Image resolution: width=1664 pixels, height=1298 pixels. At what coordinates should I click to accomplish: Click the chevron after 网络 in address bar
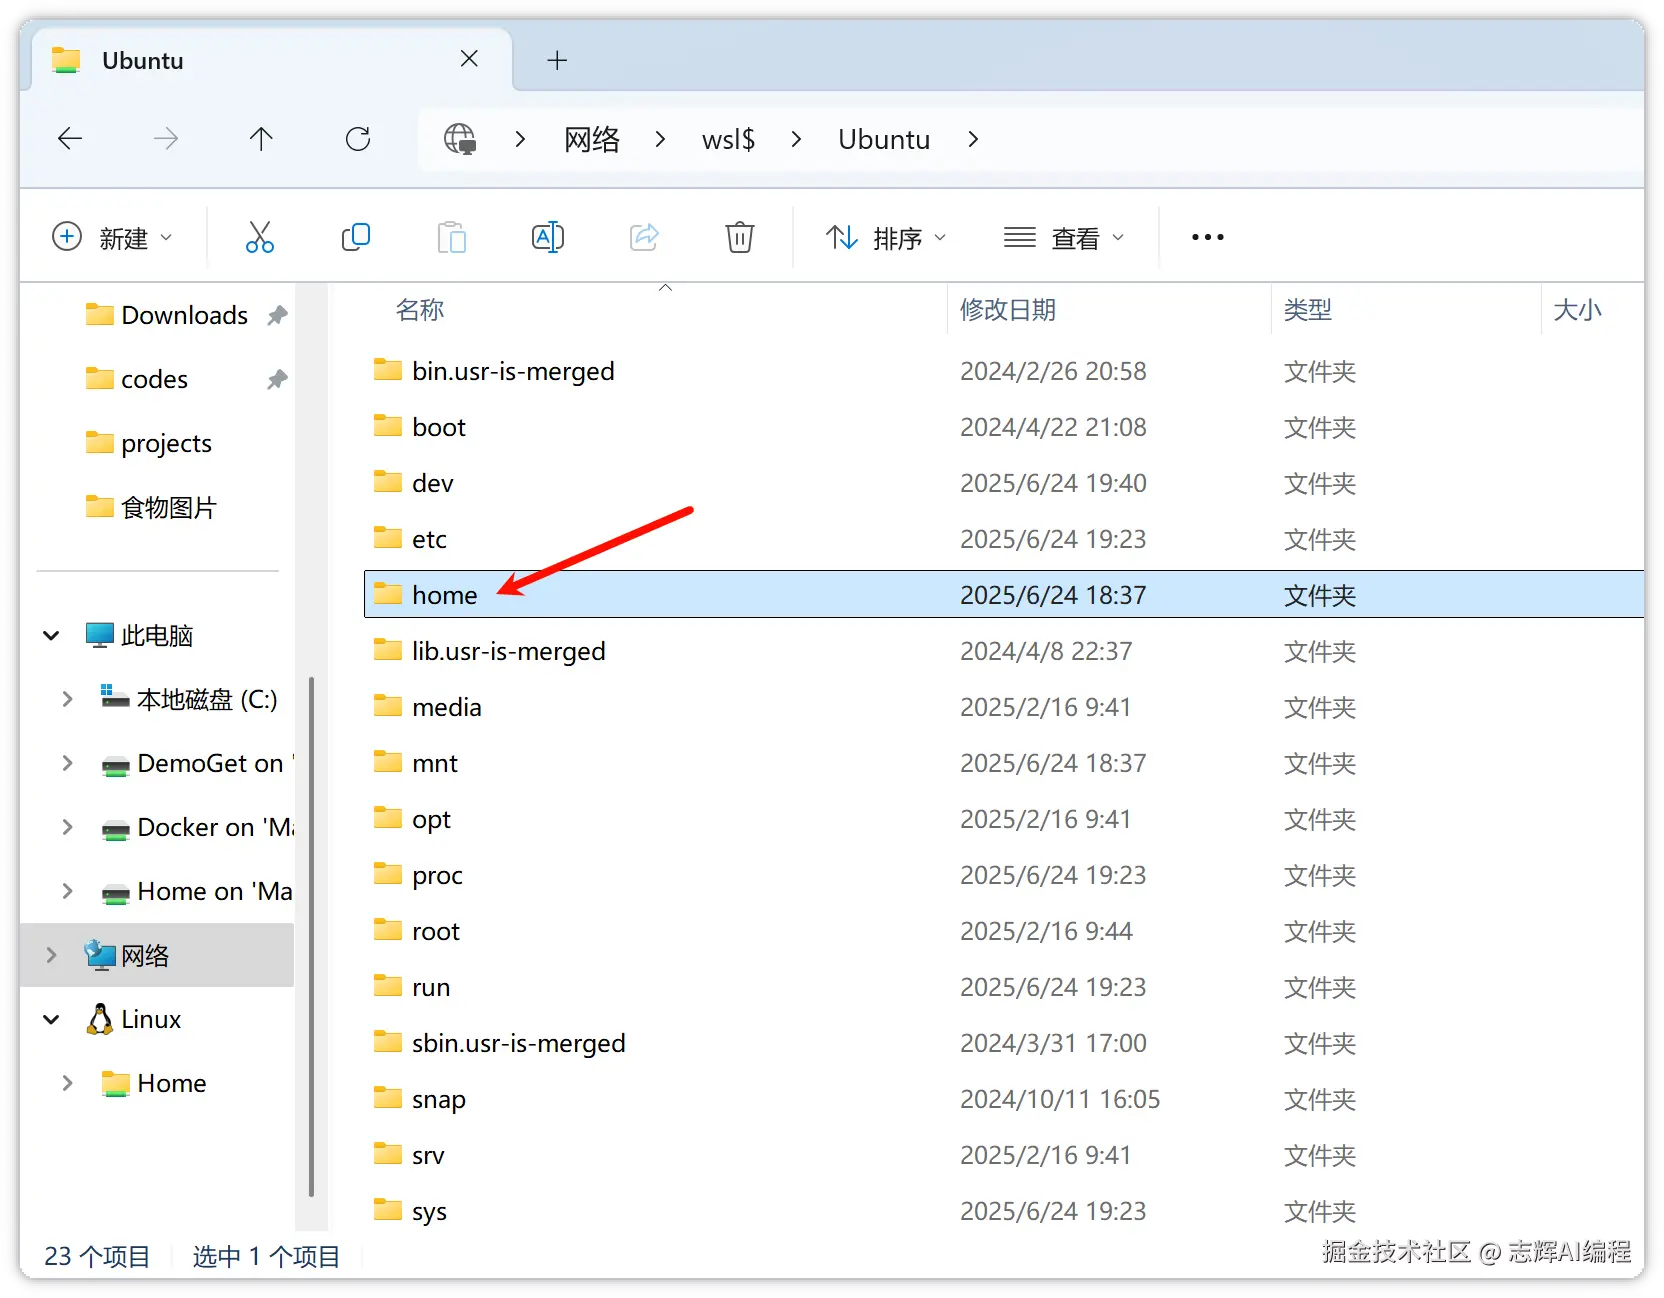[660, 139]
